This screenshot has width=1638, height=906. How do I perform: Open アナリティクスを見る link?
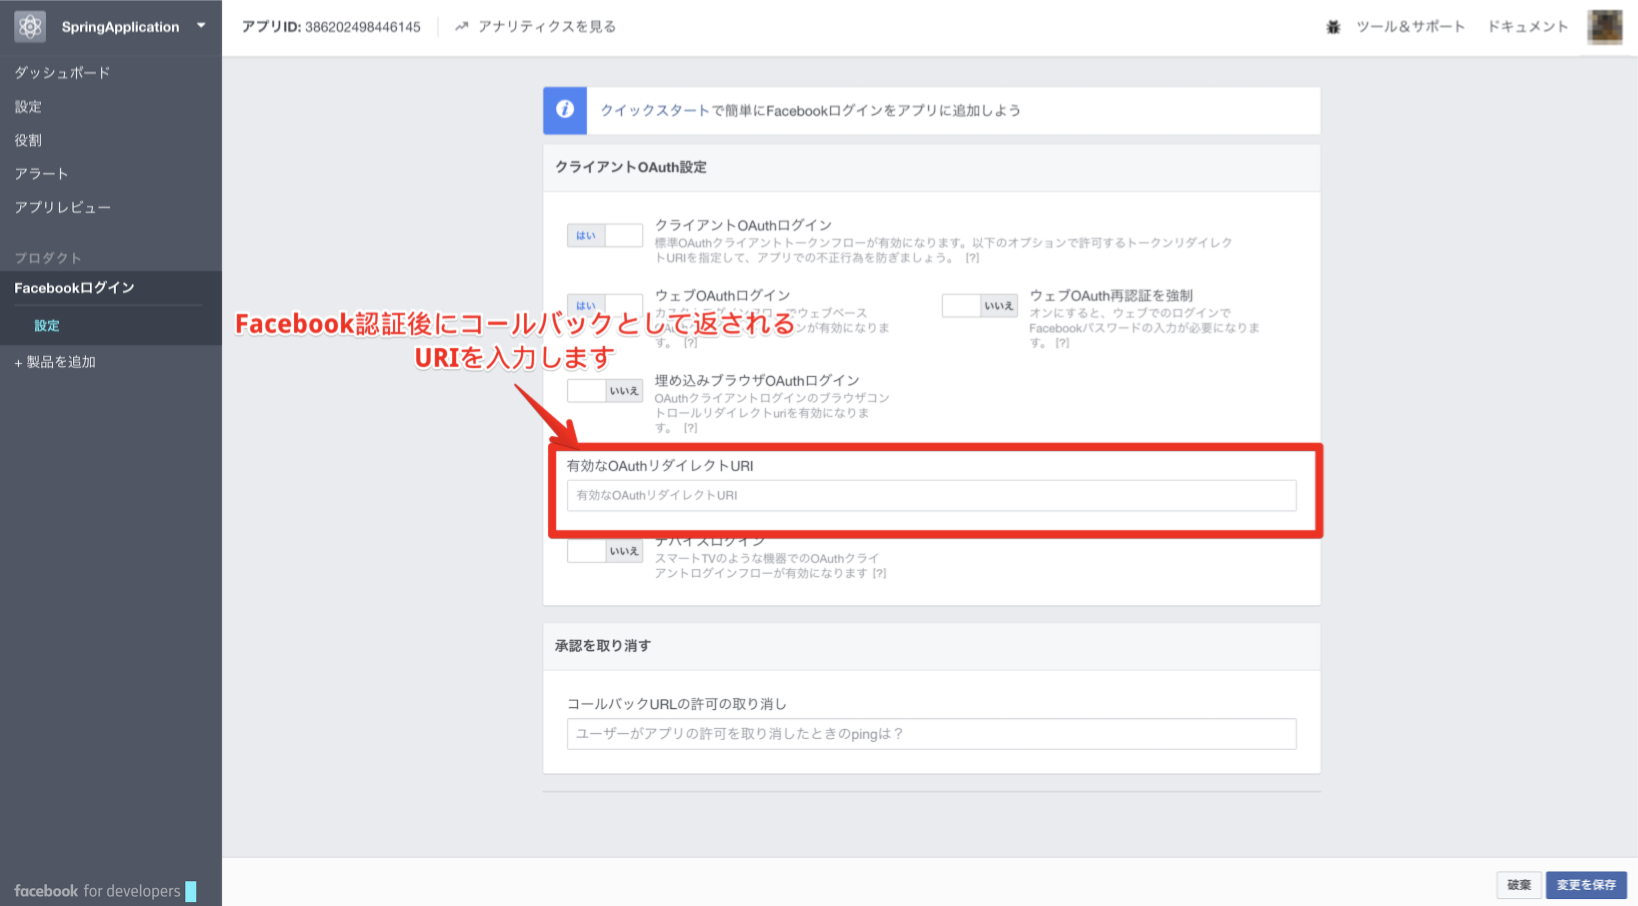pos(547,27)
